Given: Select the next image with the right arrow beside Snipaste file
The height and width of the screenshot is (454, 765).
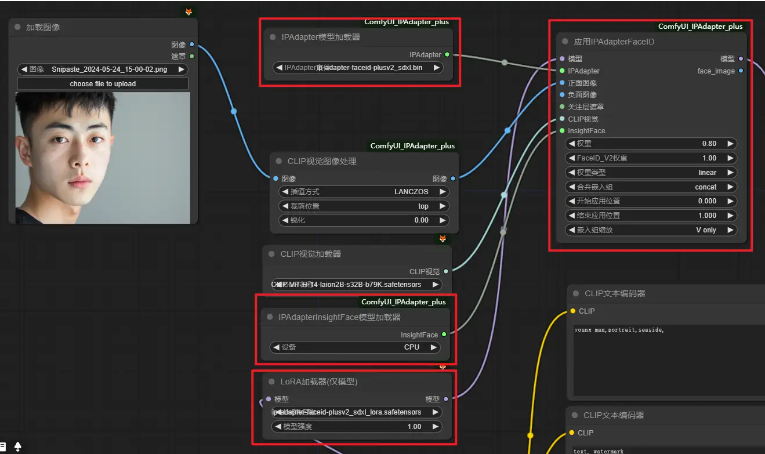Looking at the screenshot, I should (x=181, y=69).
